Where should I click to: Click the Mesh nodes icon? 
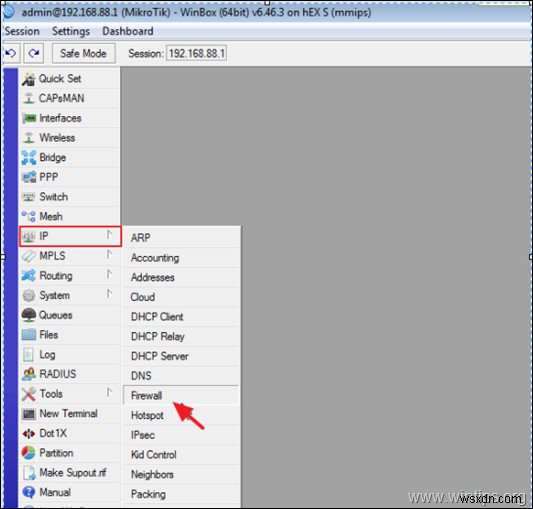pos(29,217)
